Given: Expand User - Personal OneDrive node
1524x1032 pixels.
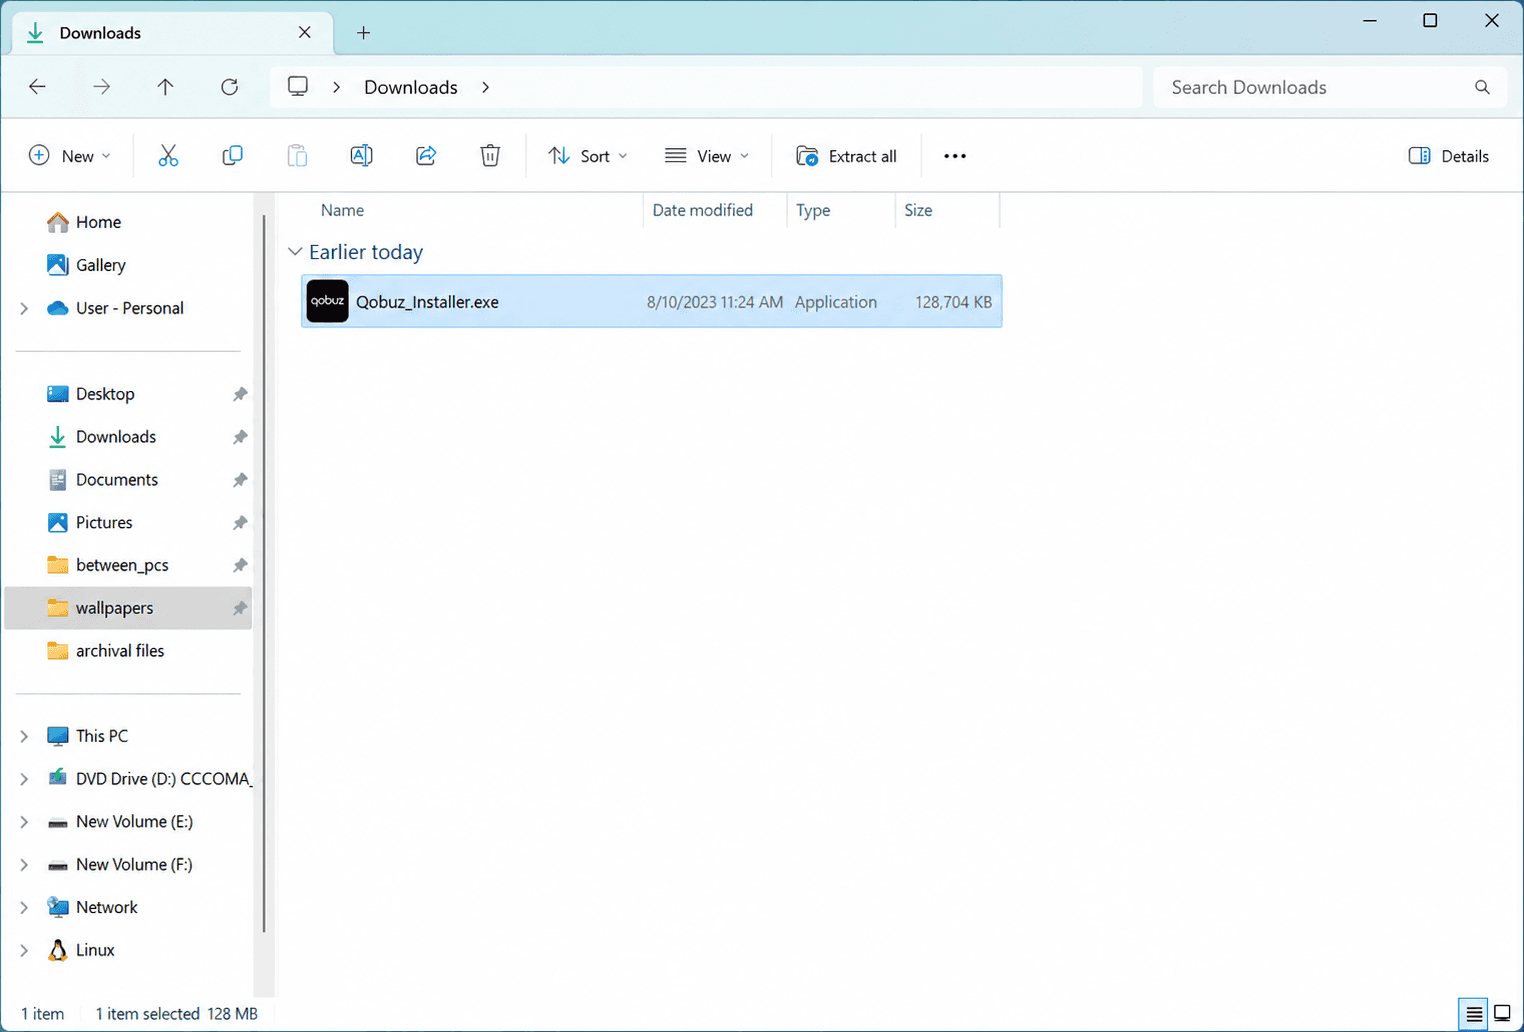Looking at the screenshot, I should click(x=24, y=308).
